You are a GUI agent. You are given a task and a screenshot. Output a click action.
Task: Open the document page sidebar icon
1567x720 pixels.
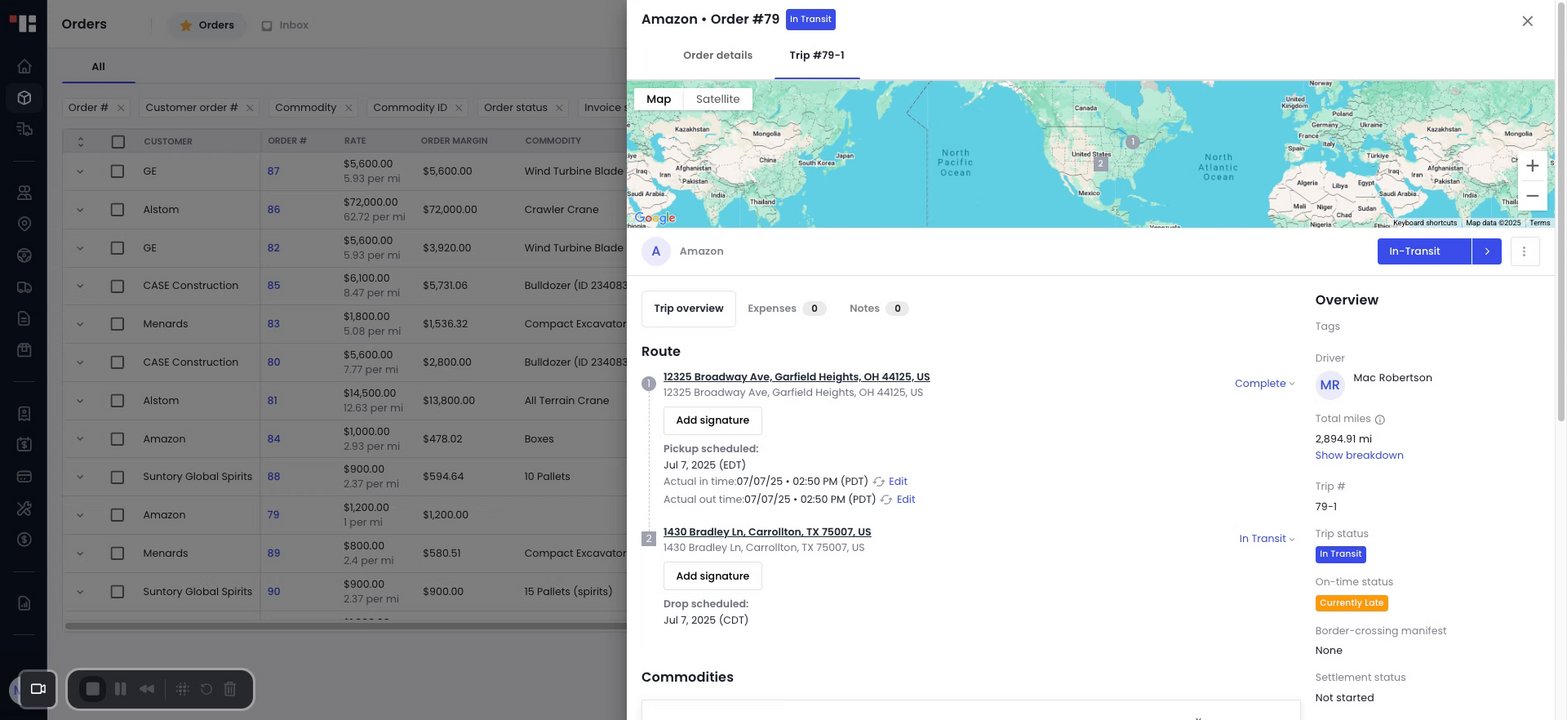[x=24, y=318]
